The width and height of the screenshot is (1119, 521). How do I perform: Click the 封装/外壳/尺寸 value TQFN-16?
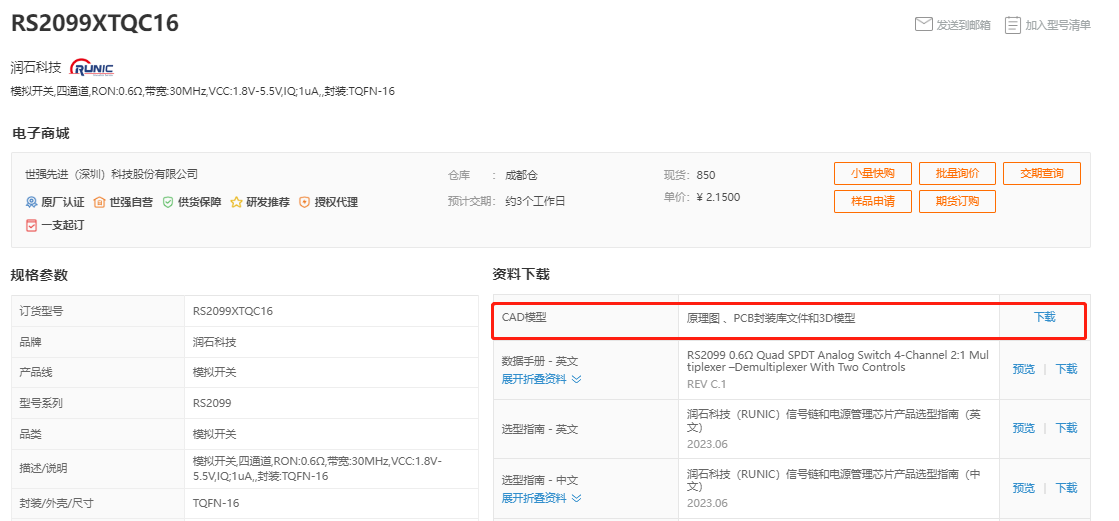coord(216,503)
